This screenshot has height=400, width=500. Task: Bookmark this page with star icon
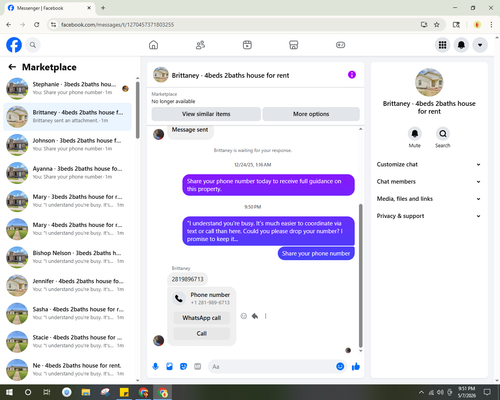point(437,25)
